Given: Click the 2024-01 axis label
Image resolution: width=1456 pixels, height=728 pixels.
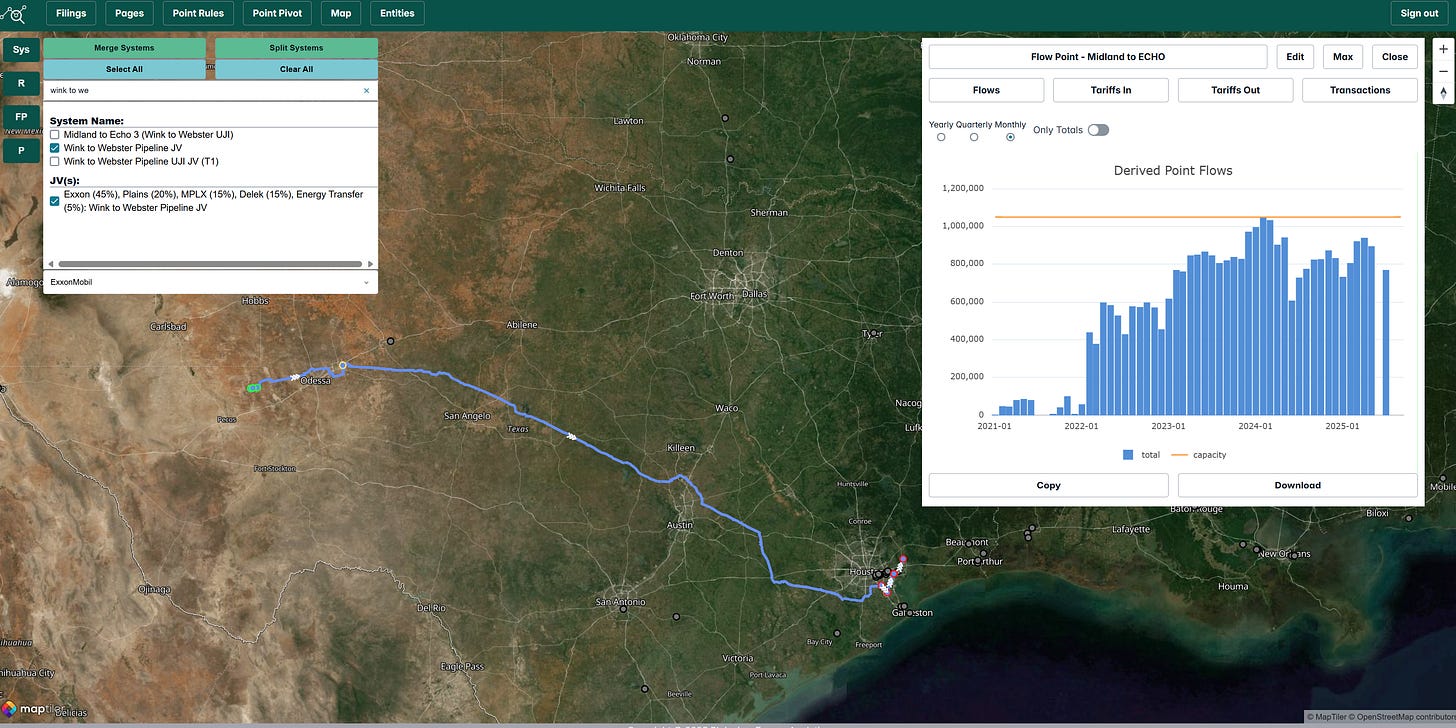Looking at the screenshot, I should tap(1255, 425).
